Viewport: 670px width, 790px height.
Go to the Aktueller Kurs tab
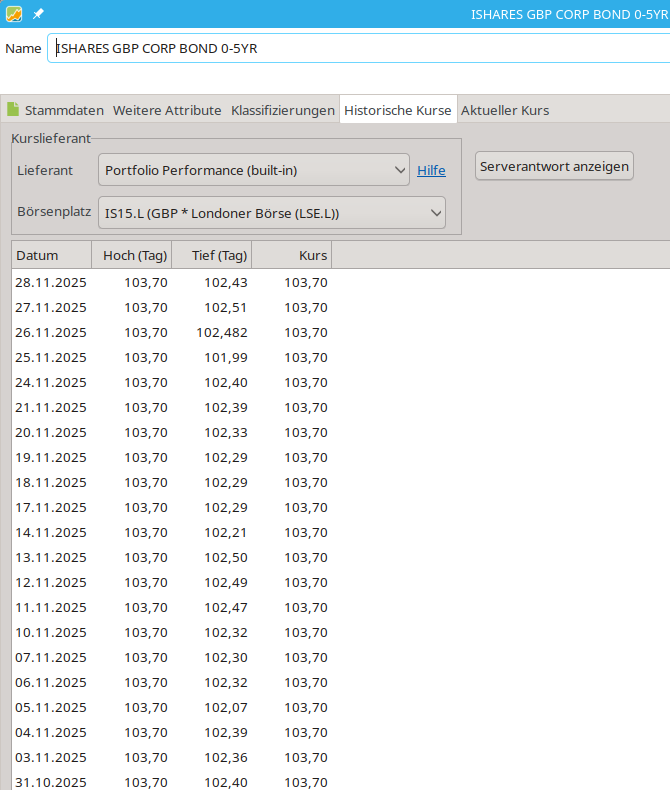point(504,110)
